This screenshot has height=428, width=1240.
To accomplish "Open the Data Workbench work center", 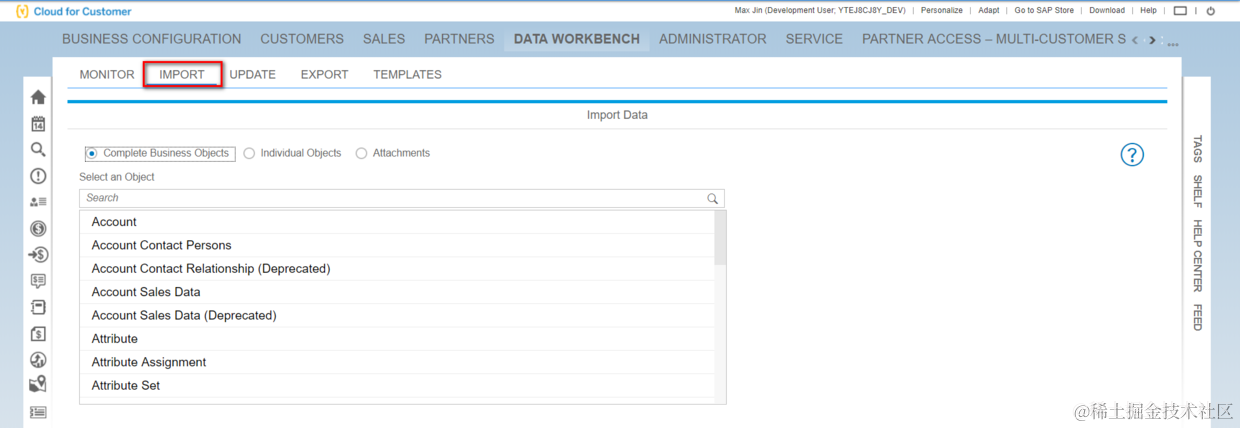I will point(577,39).
